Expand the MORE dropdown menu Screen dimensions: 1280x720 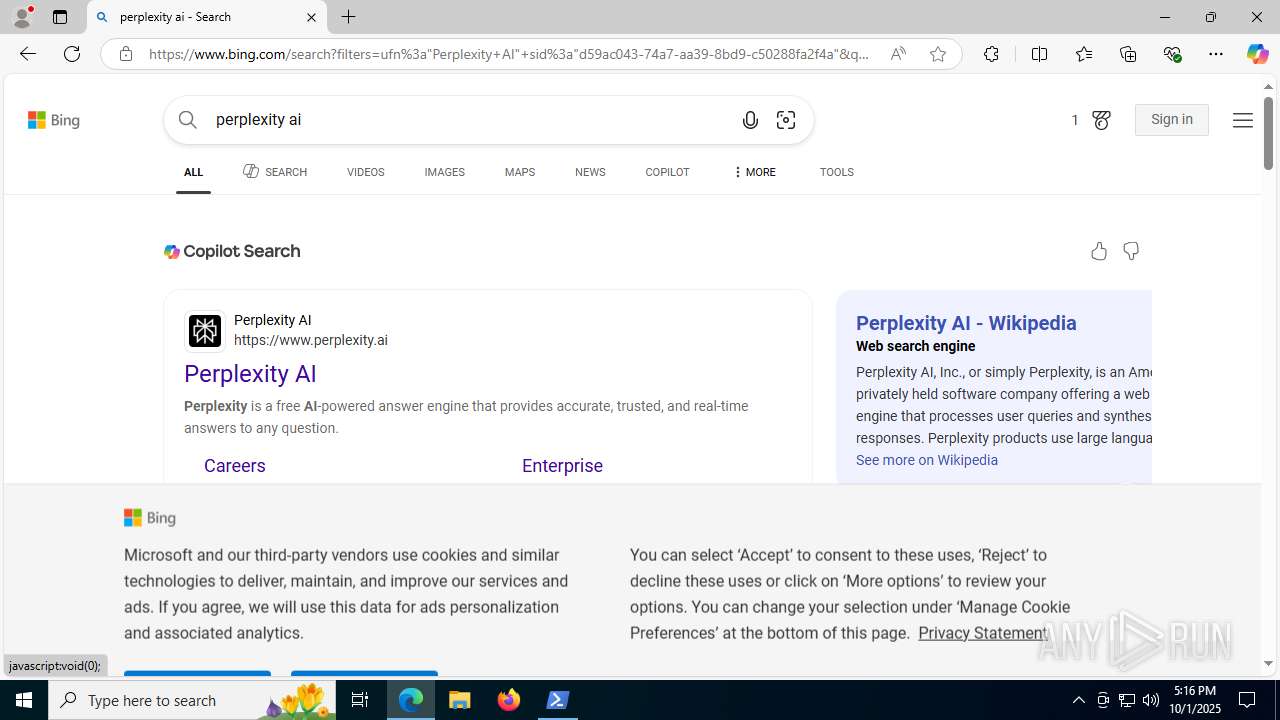(x=754, y=172)
